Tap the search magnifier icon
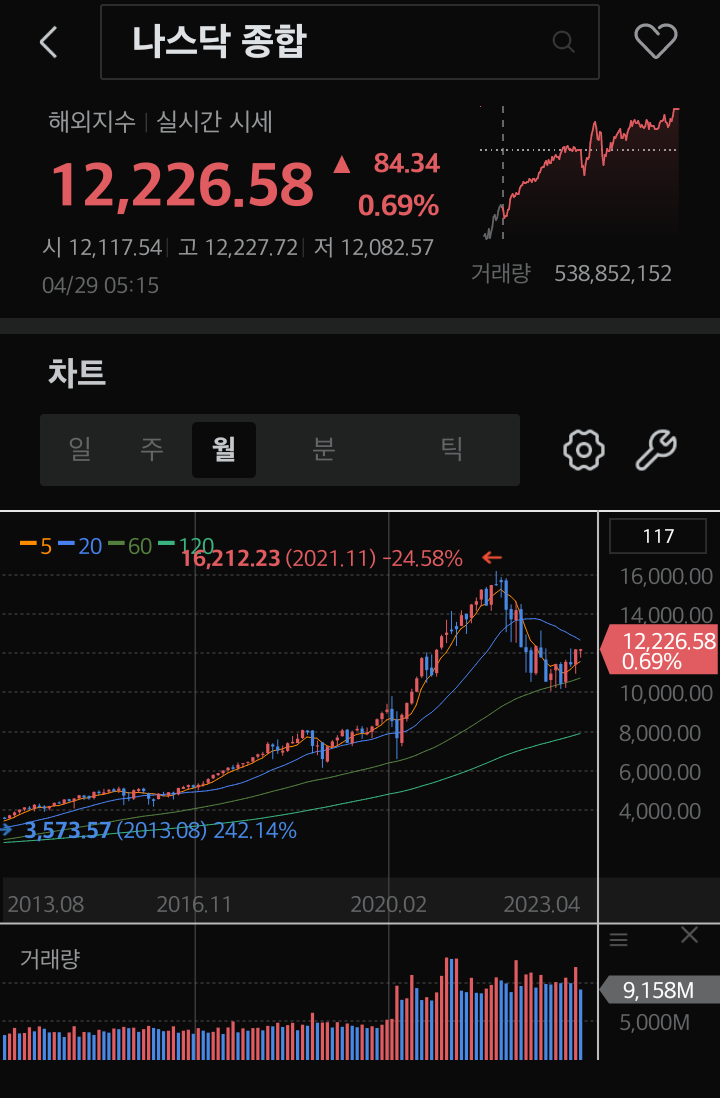This screenshot has width=720, height=1098. coord(563,42)
